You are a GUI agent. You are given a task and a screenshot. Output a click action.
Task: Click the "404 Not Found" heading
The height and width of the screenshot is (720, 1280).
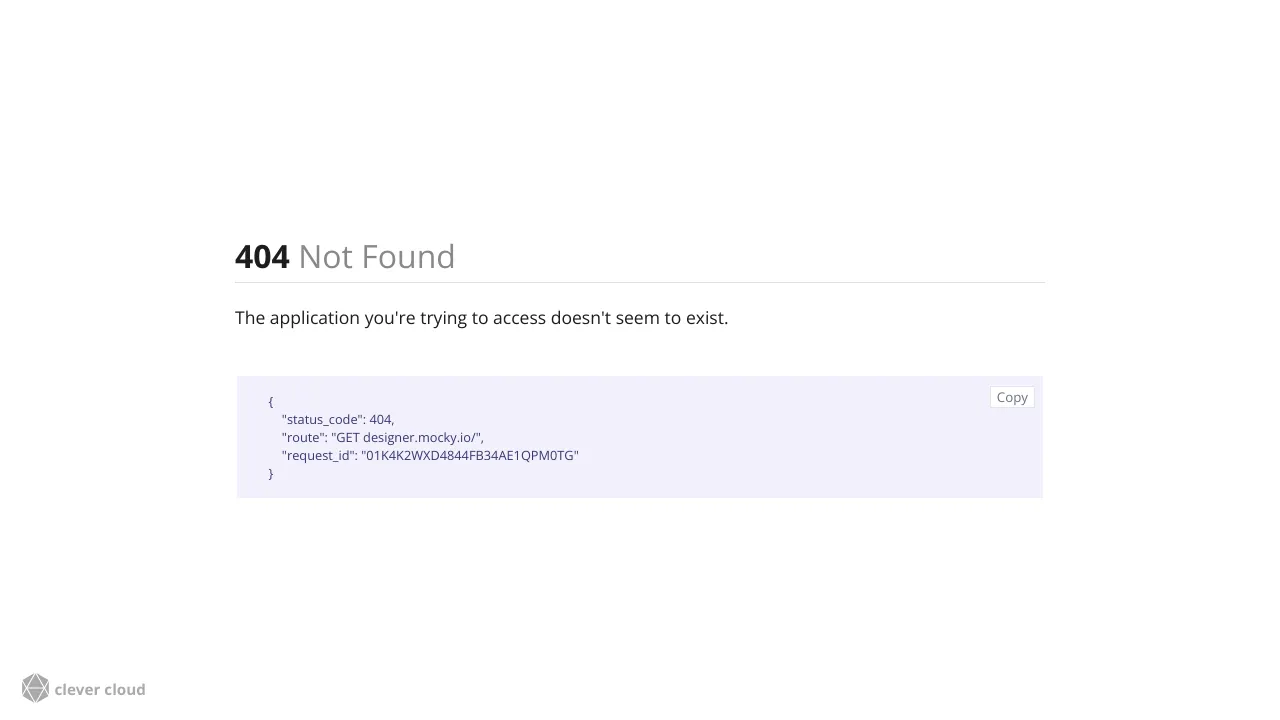(x=345, y=257)
